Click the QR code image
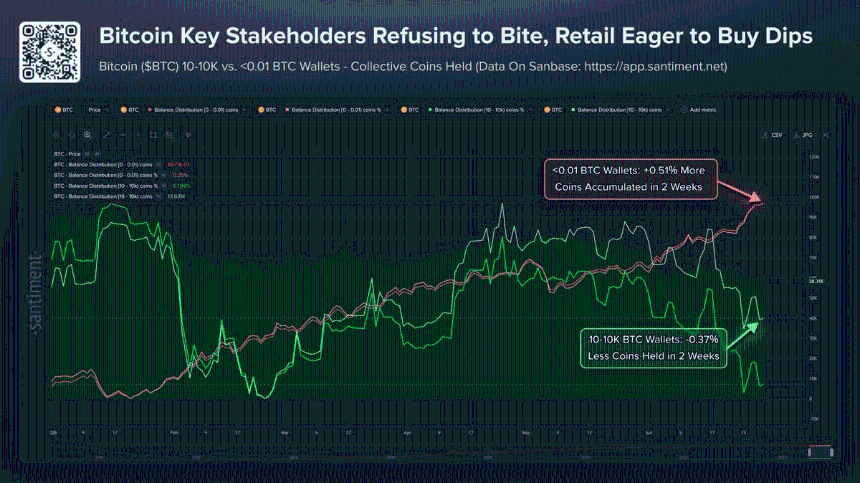Screen dimensions: 860x483 49,53
